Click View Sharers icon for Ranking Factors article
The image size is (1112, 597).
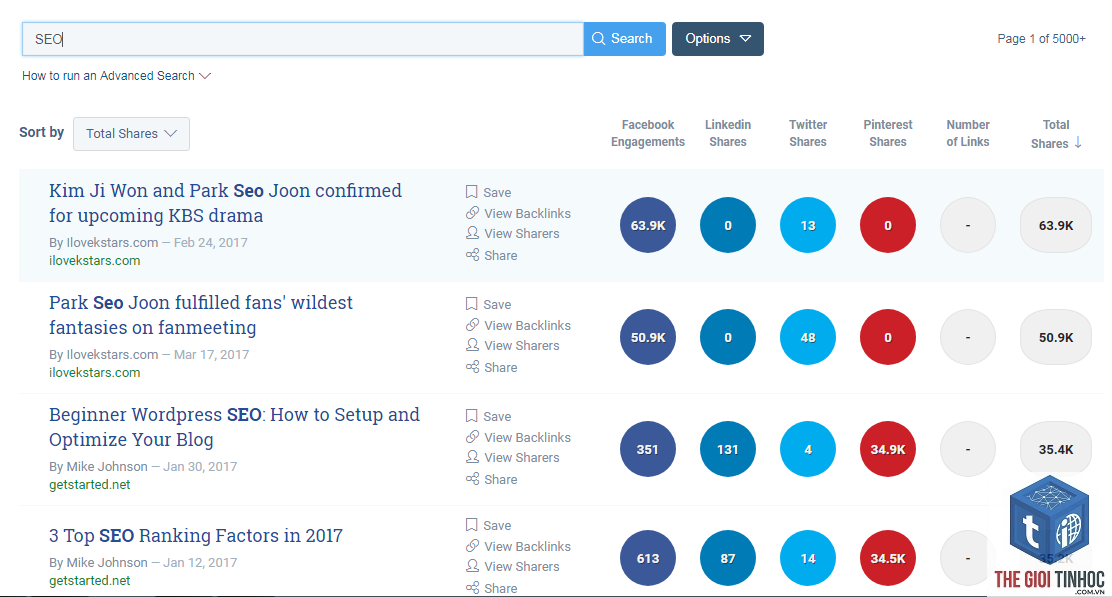click(472, 566)
